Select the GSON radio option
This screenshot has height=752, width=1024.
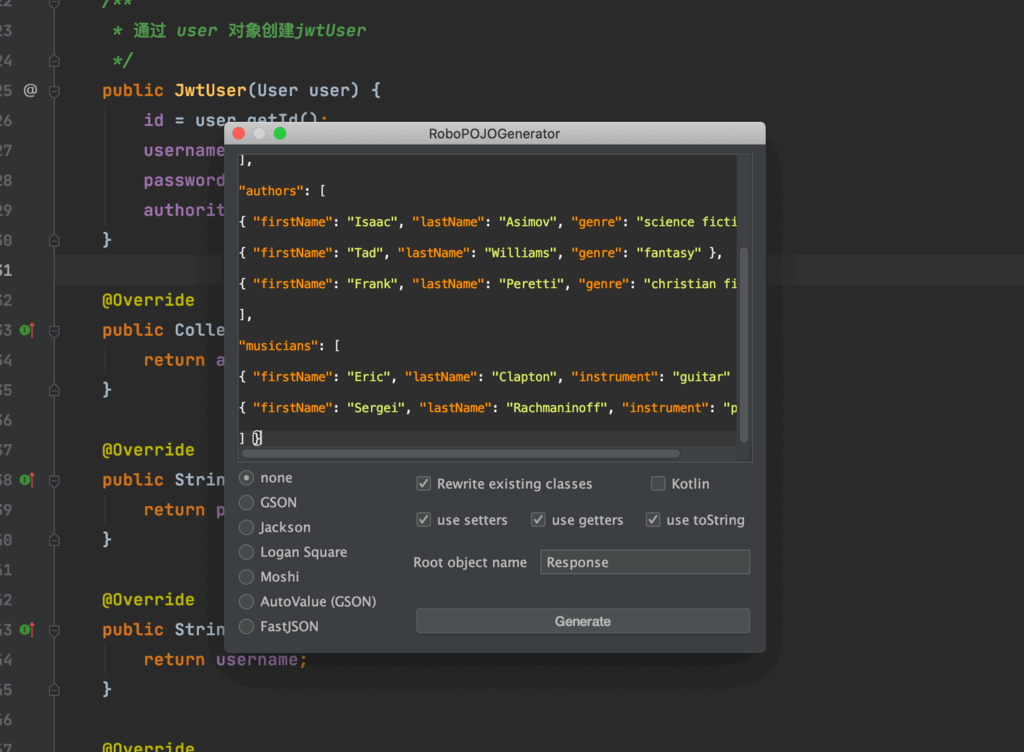[x=247, y=502]
